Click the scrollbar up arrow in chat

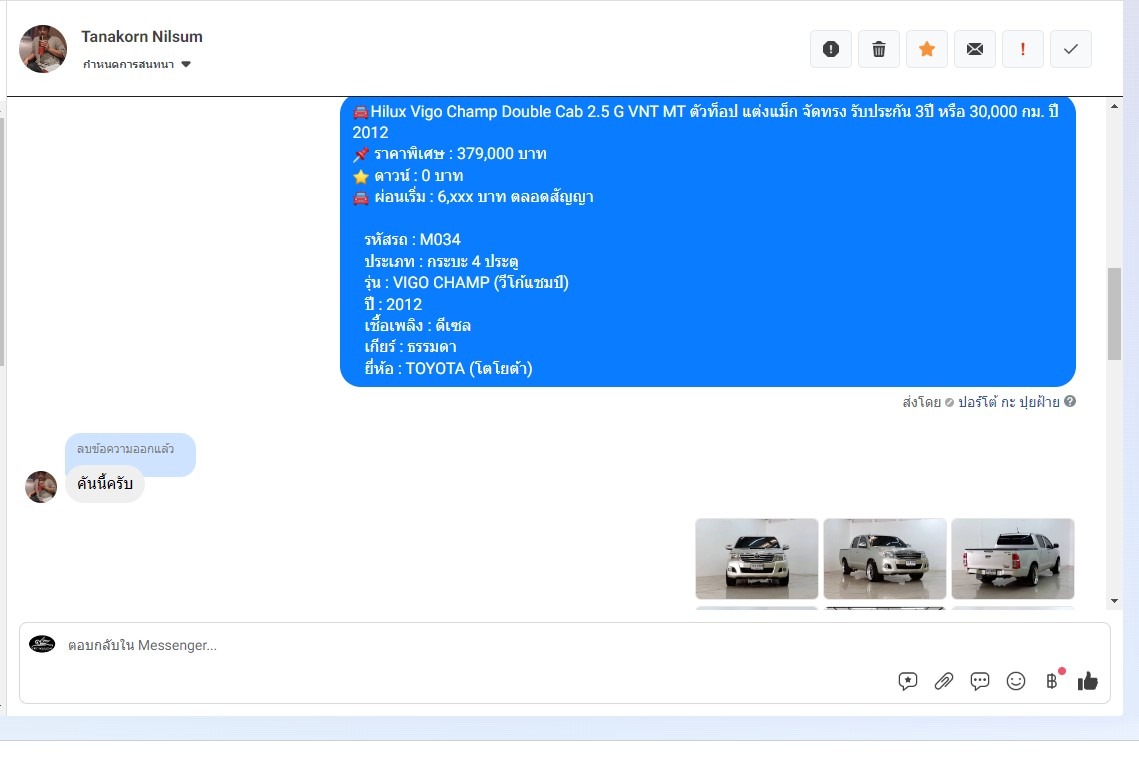[x=1114, y=106]
